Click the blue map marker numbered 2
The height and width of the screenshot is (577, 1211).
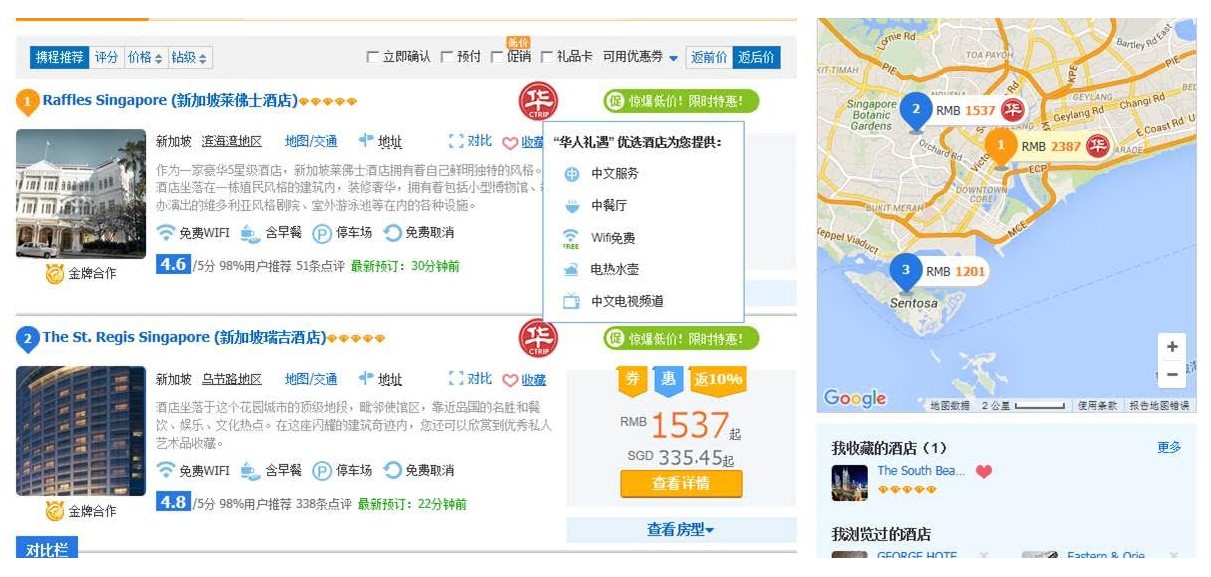click(x=914, y=111)
